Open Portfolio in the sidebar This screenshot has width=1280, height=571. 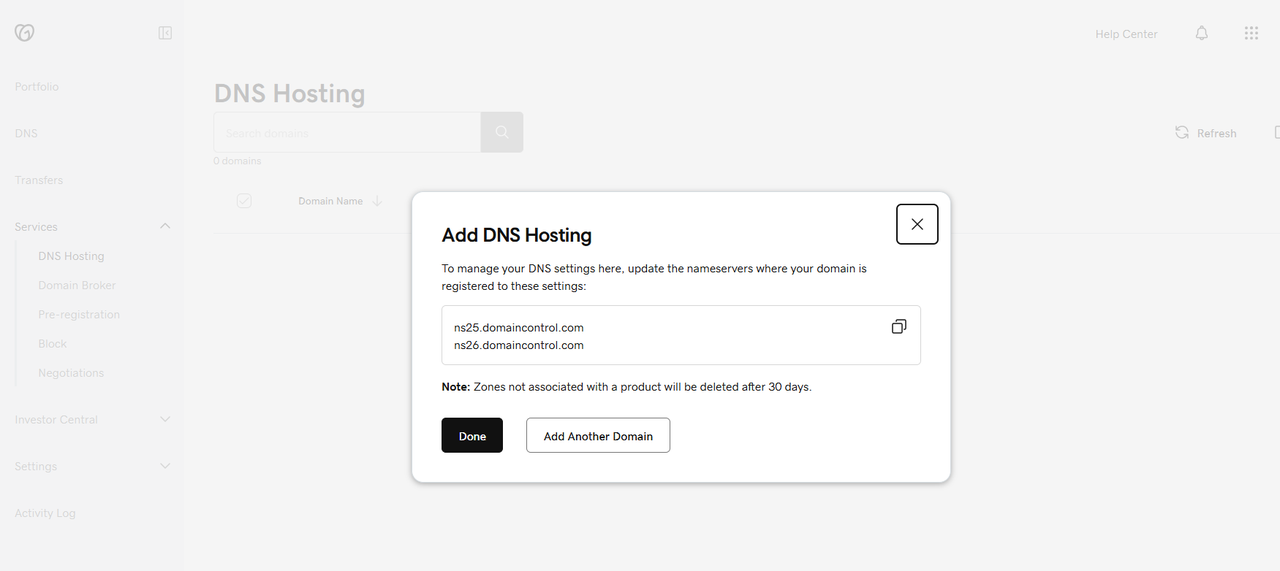pyautogui.click(x=37, y=87)
